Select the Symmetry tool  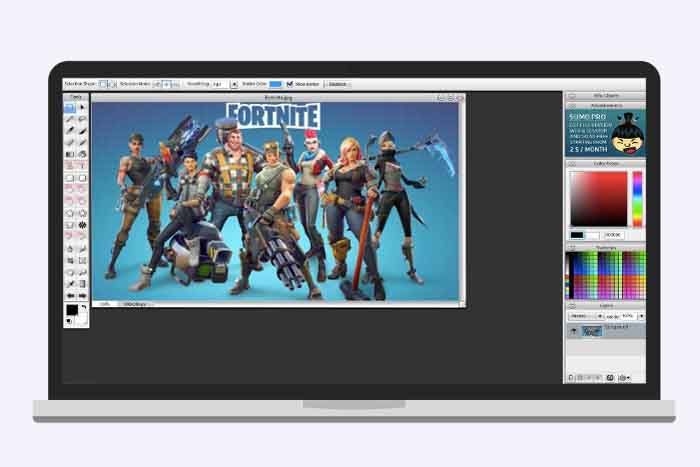82,225
